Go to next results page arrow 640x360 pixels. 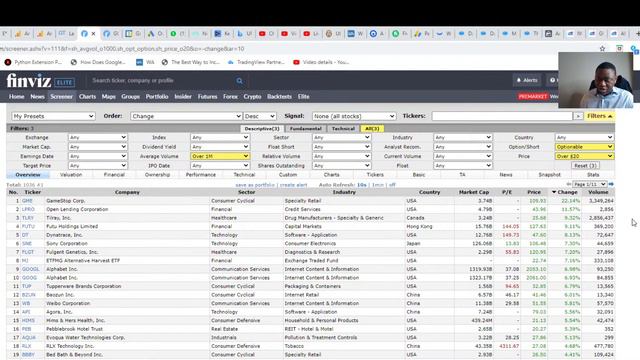tap(611, 184)
